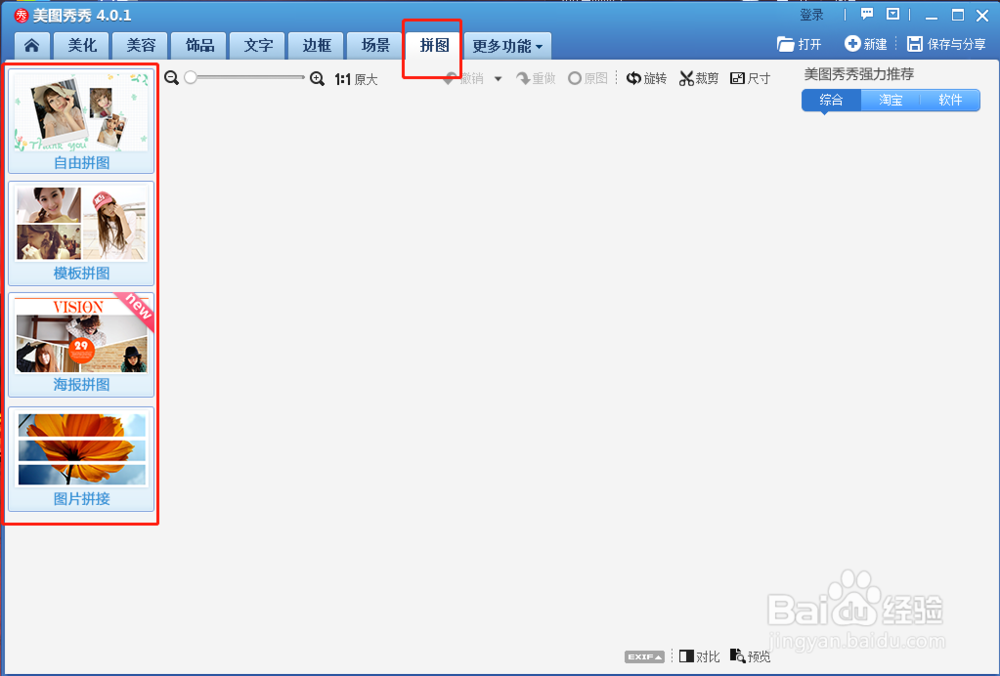Choose the 自由拼图 collage option
The width and height of the screenshot is (1000, 676).
pos(81,121)
